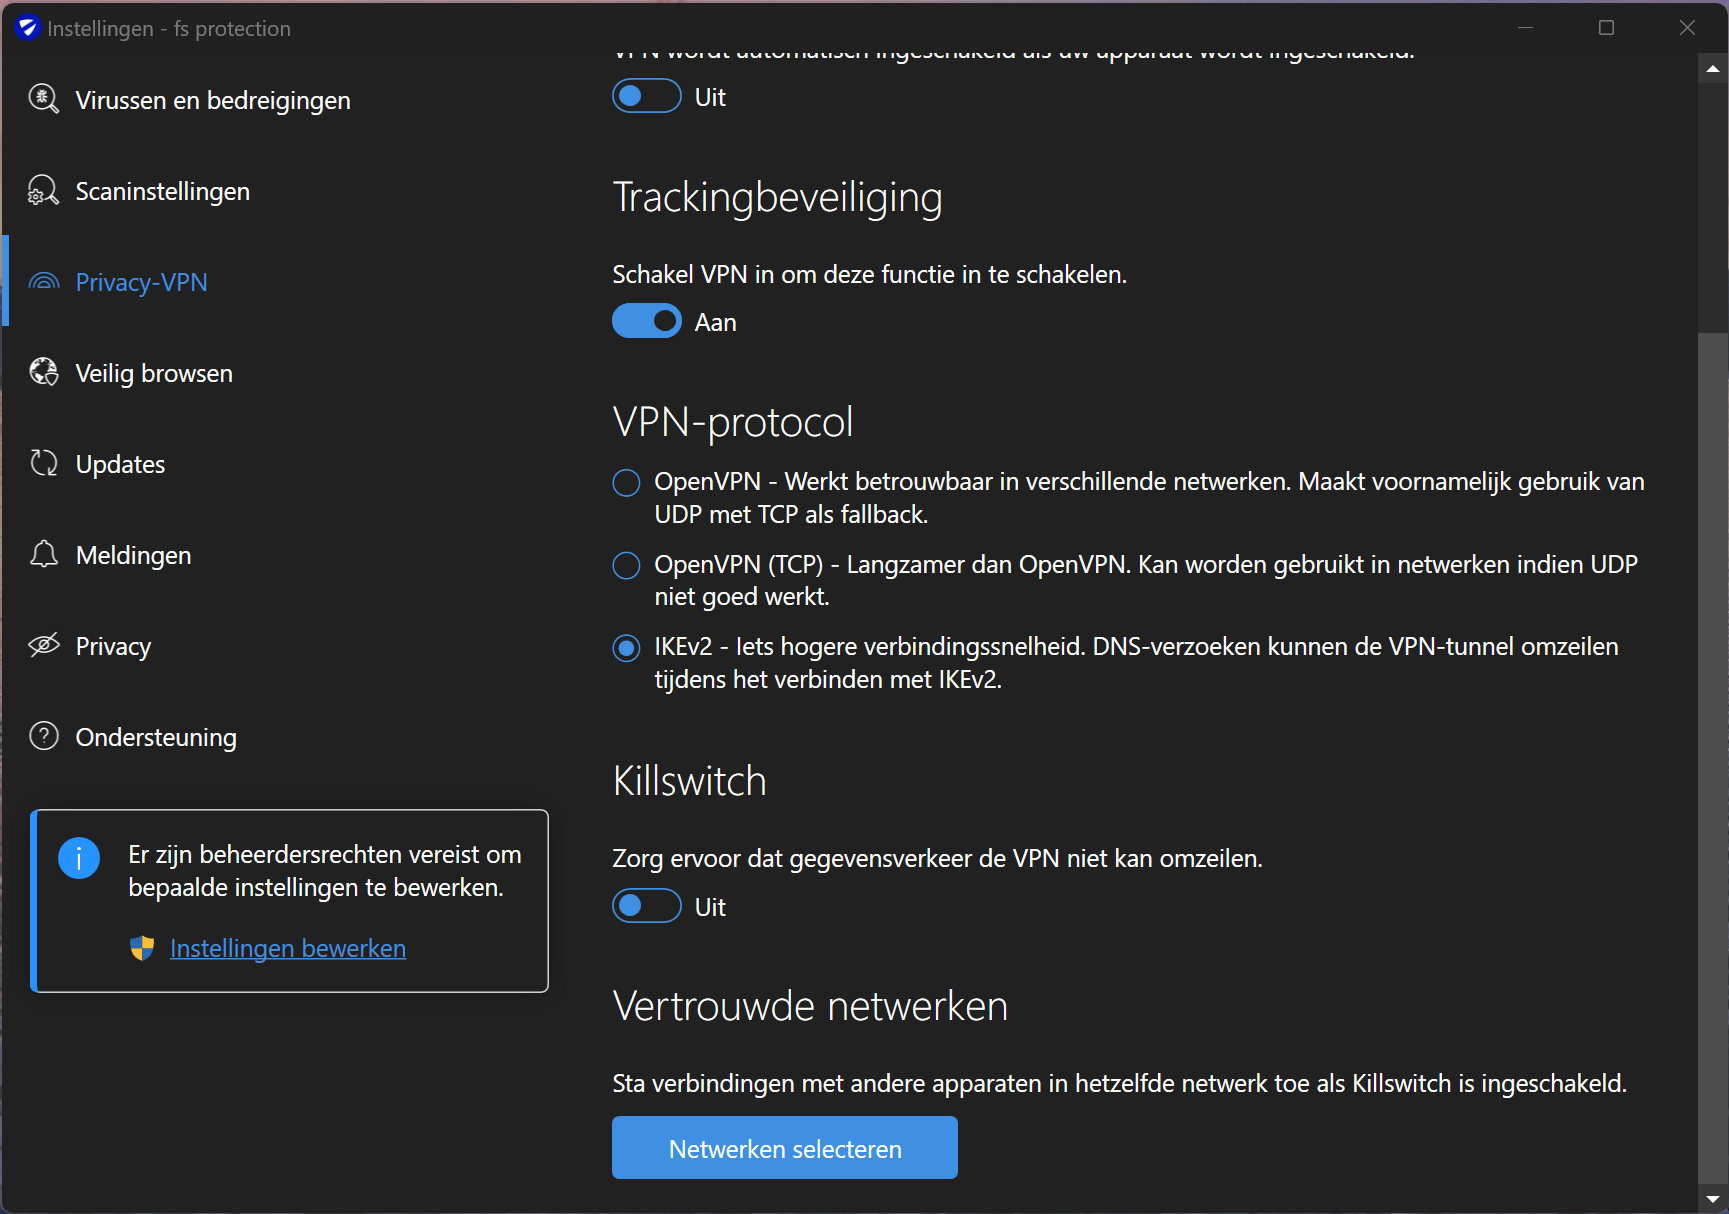Select the IKEv2 protocol radio button
The width and height of the screenshot is (1729, 1214).
[x=626, y=649]
